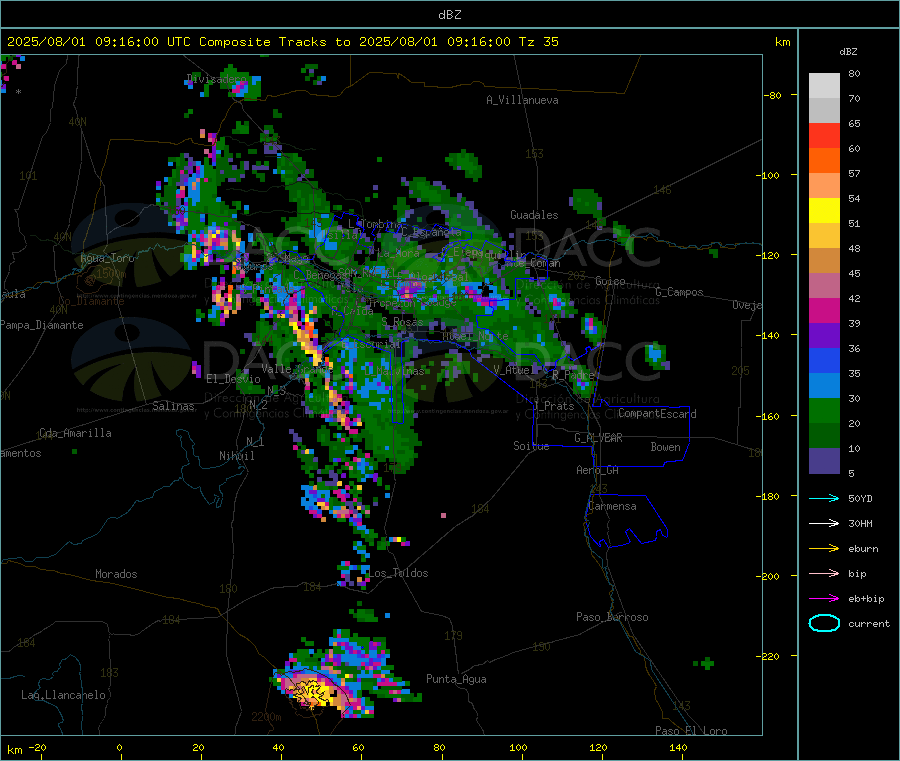This screenshot has width=900, height=761.
Task: Click the dBZ title at top center
Action: tap(449, 15)
